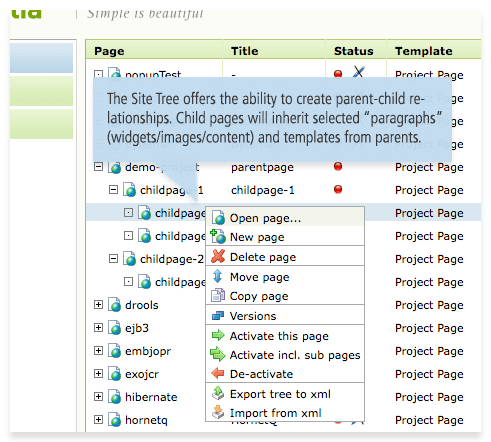
Task: Click the red arrow De-activate icon
Action: pyautogui.click(x=218, y=373)
